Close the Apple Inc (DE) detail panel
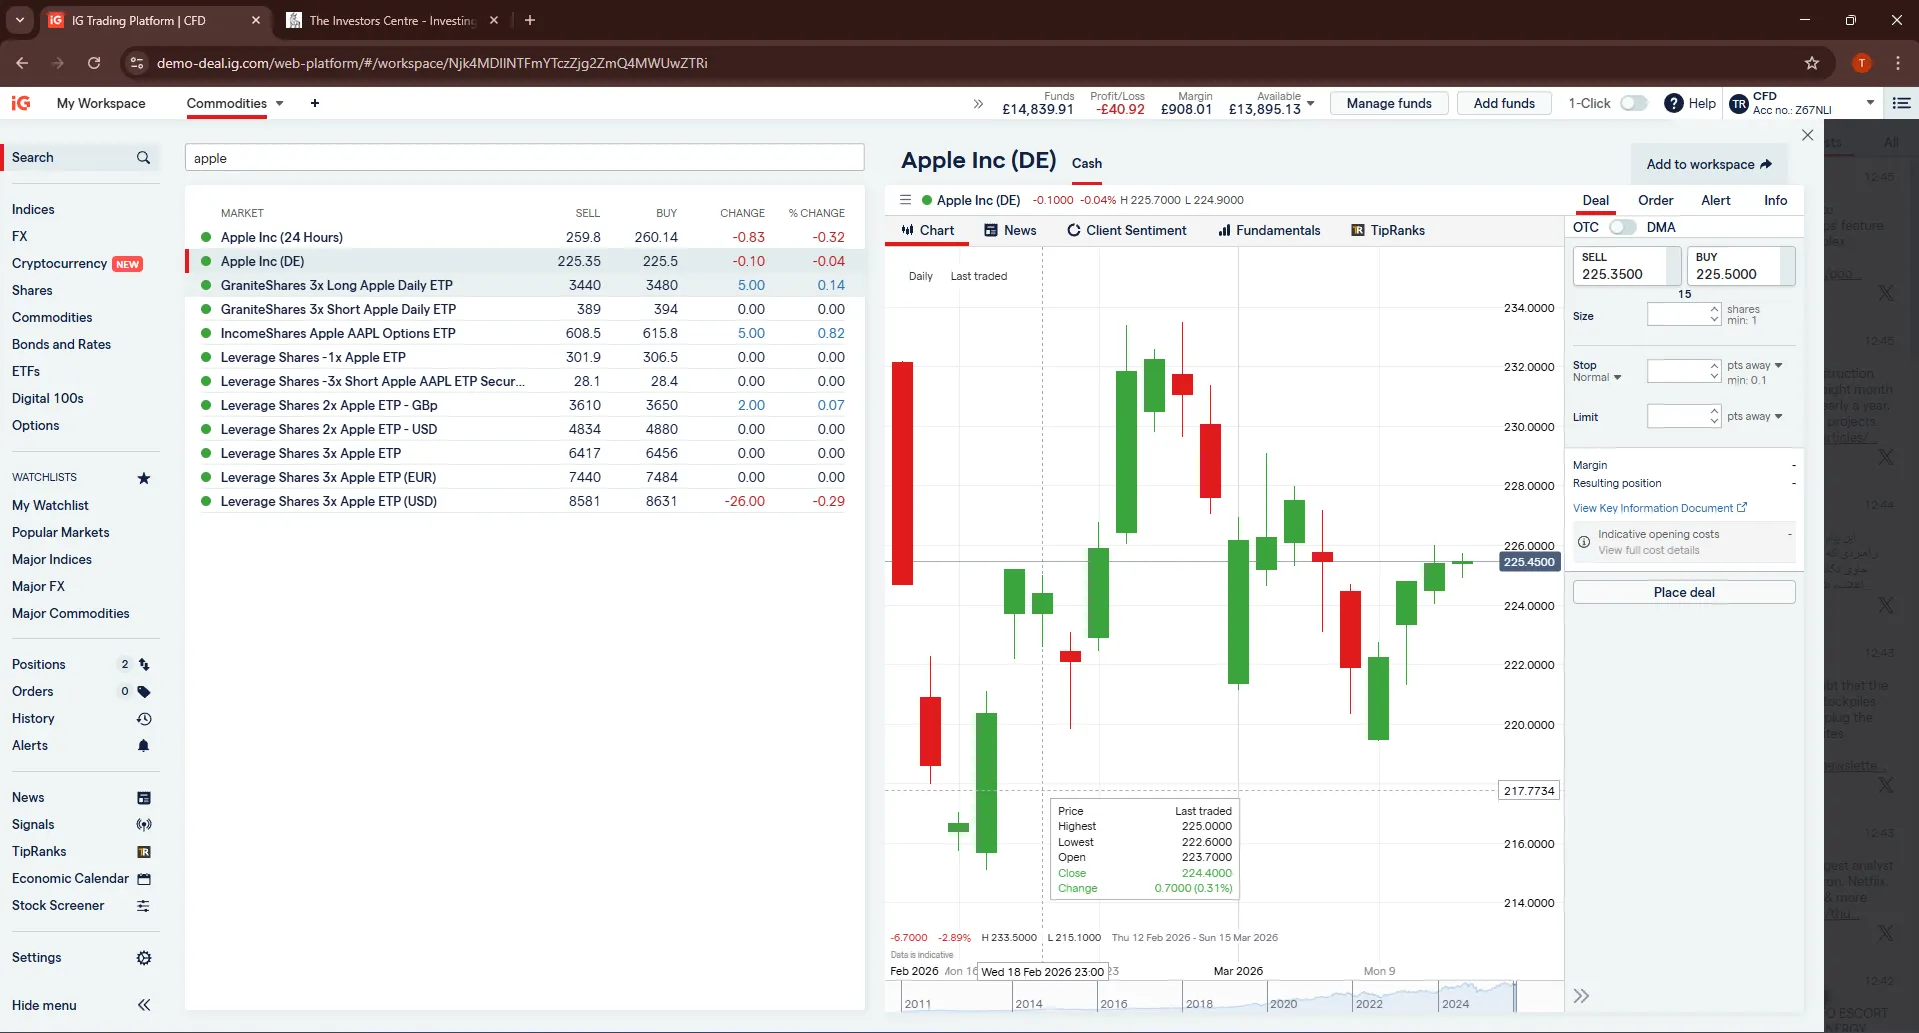Image resolution: width=1919 pixels, height=1033 pixels. (1807, 135)
